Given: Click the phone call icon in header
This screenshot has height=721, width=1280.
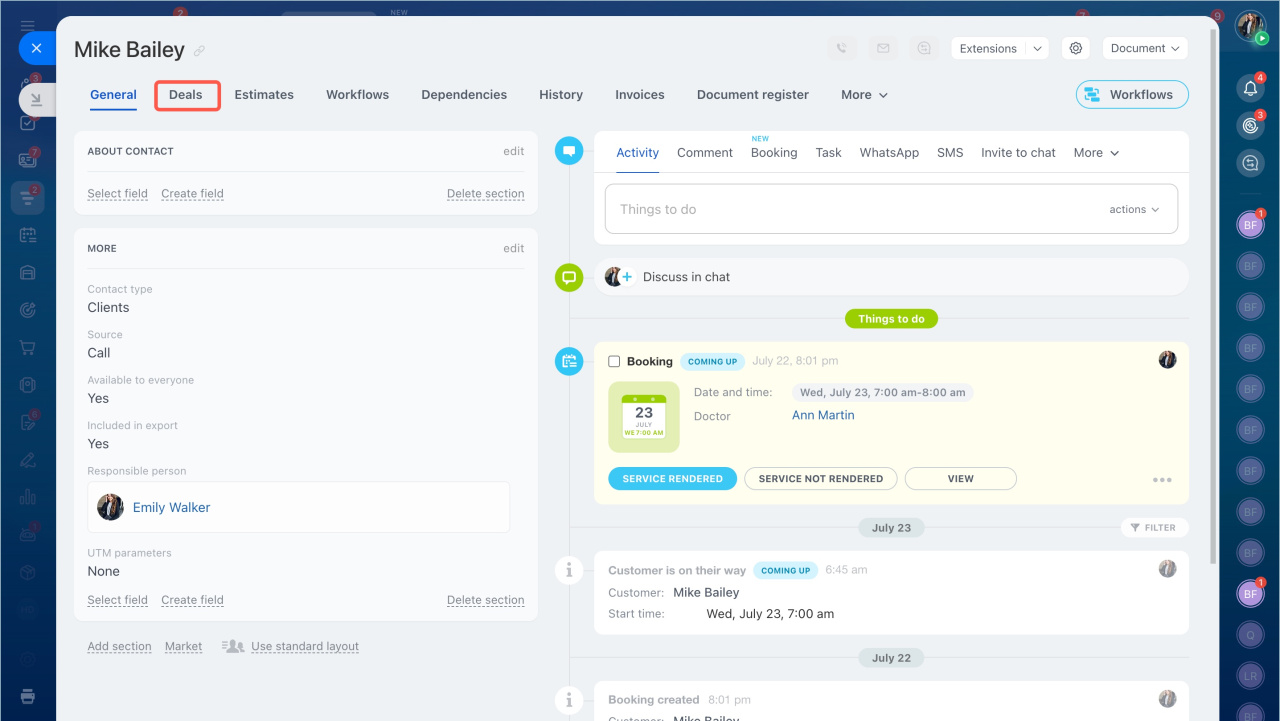Looking at the screenshot, I should [842, 48].
